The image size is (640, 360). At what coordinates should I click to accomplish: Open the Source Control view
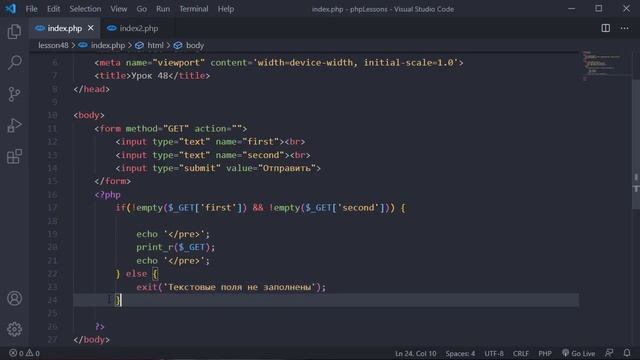pyautogui.click(x=14, y=94)
